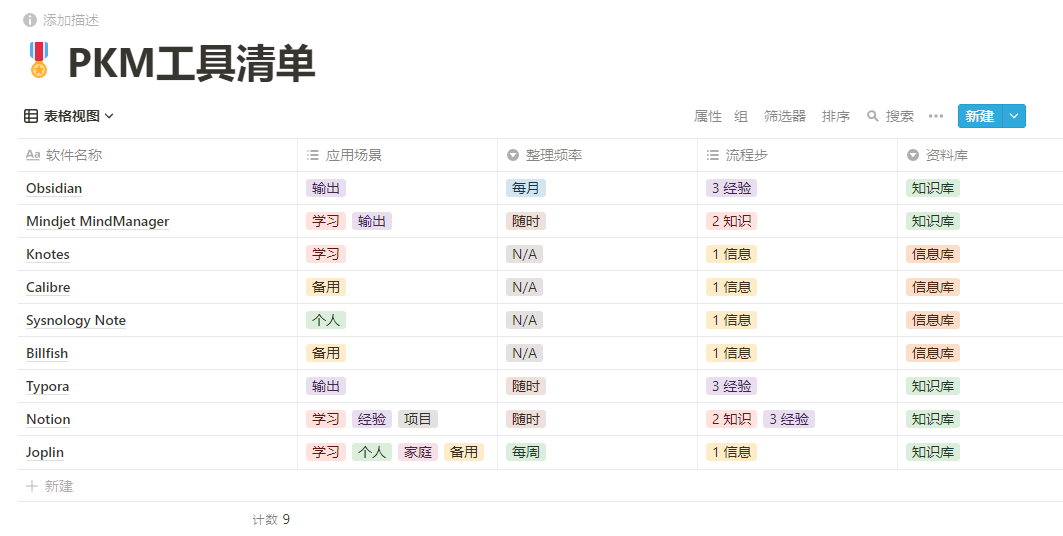The height and width of the screenshot is (536, 1063).
Task: Open the Joplin entry
Action: [x=45, y=453]
